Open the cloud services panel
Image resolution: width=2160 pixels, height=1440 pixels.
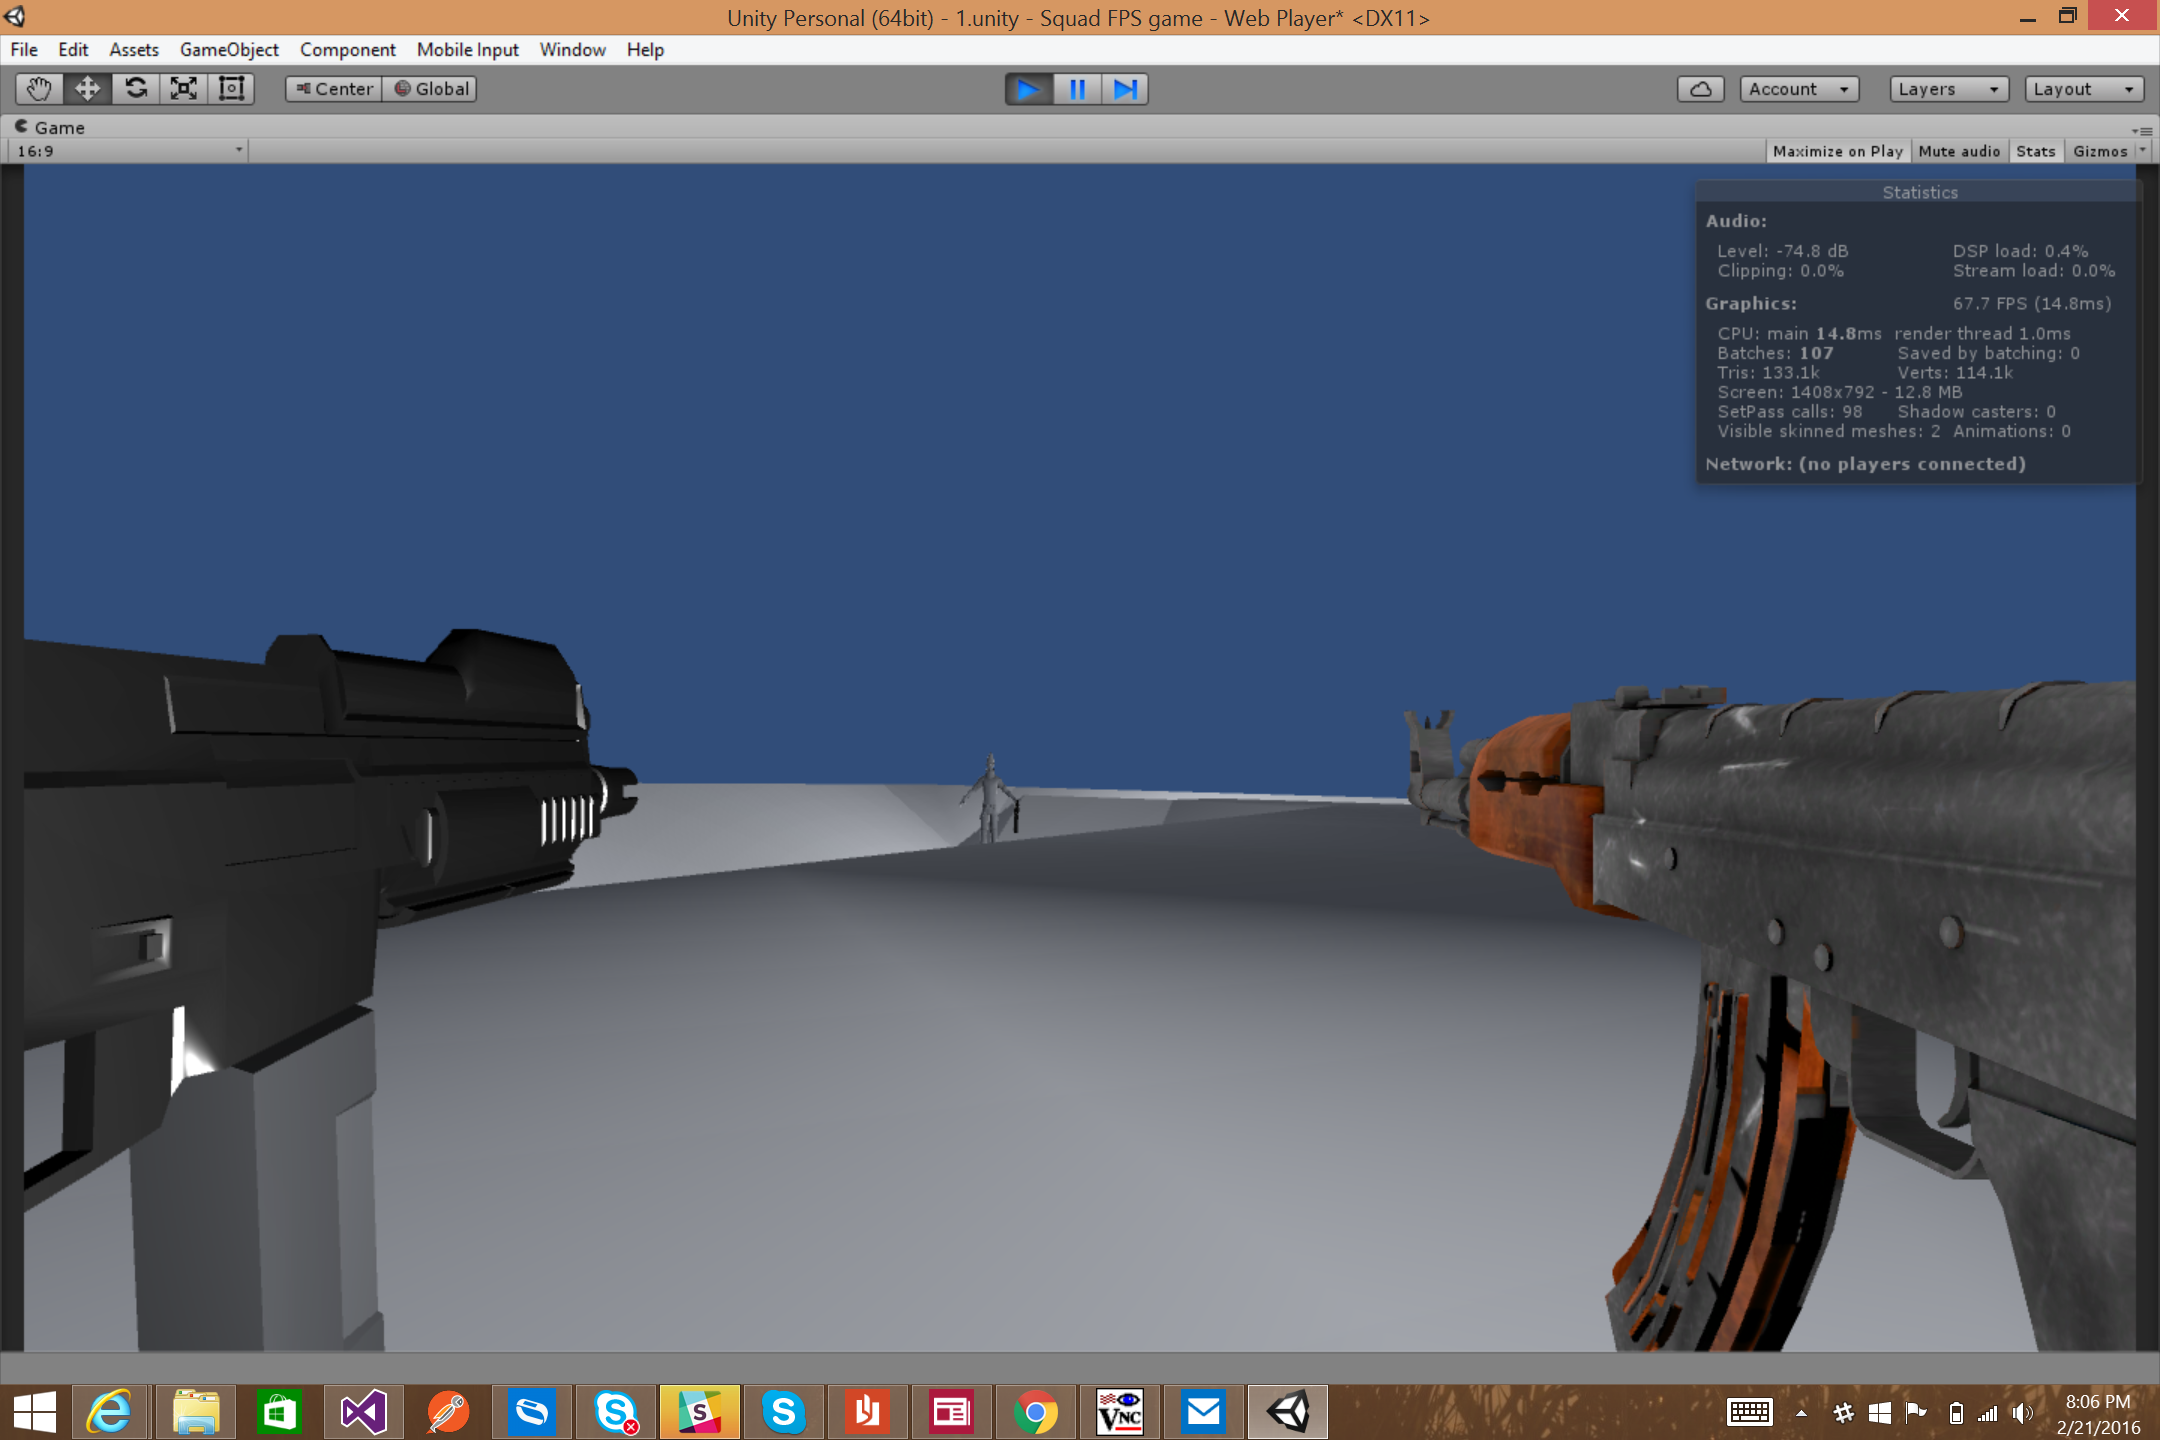(x=1700, y=89)
